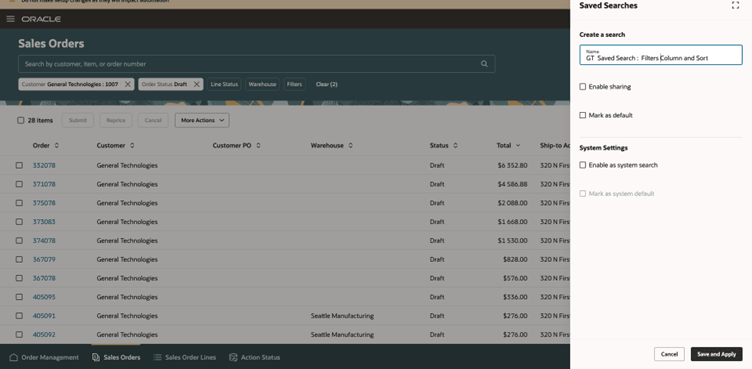The height and width of the screenshot is (369, 752).
Task: Sort by the Order column arrows
Action: [x=57, y=145]
